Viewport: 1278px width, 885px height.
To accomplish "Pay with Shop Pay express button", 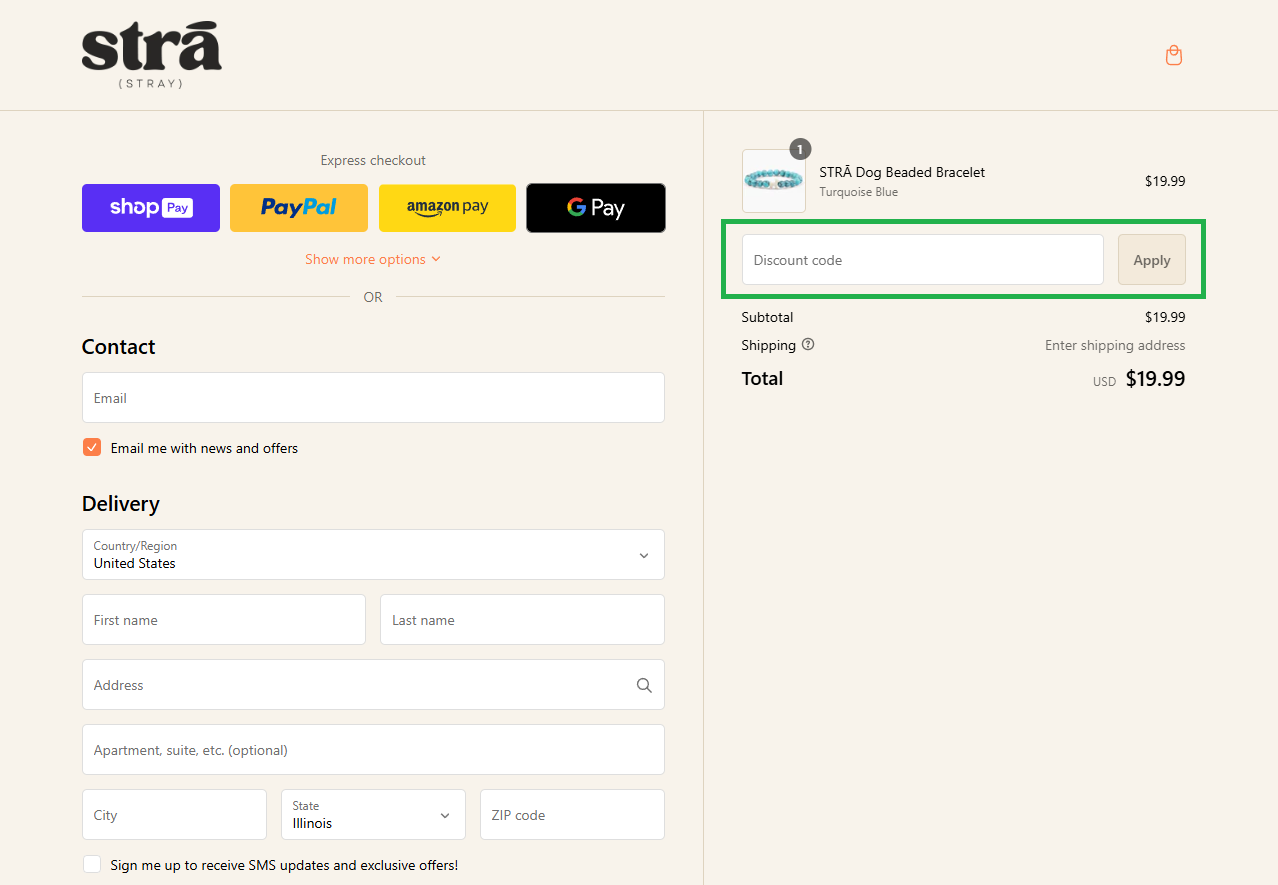I will point(151,208).
